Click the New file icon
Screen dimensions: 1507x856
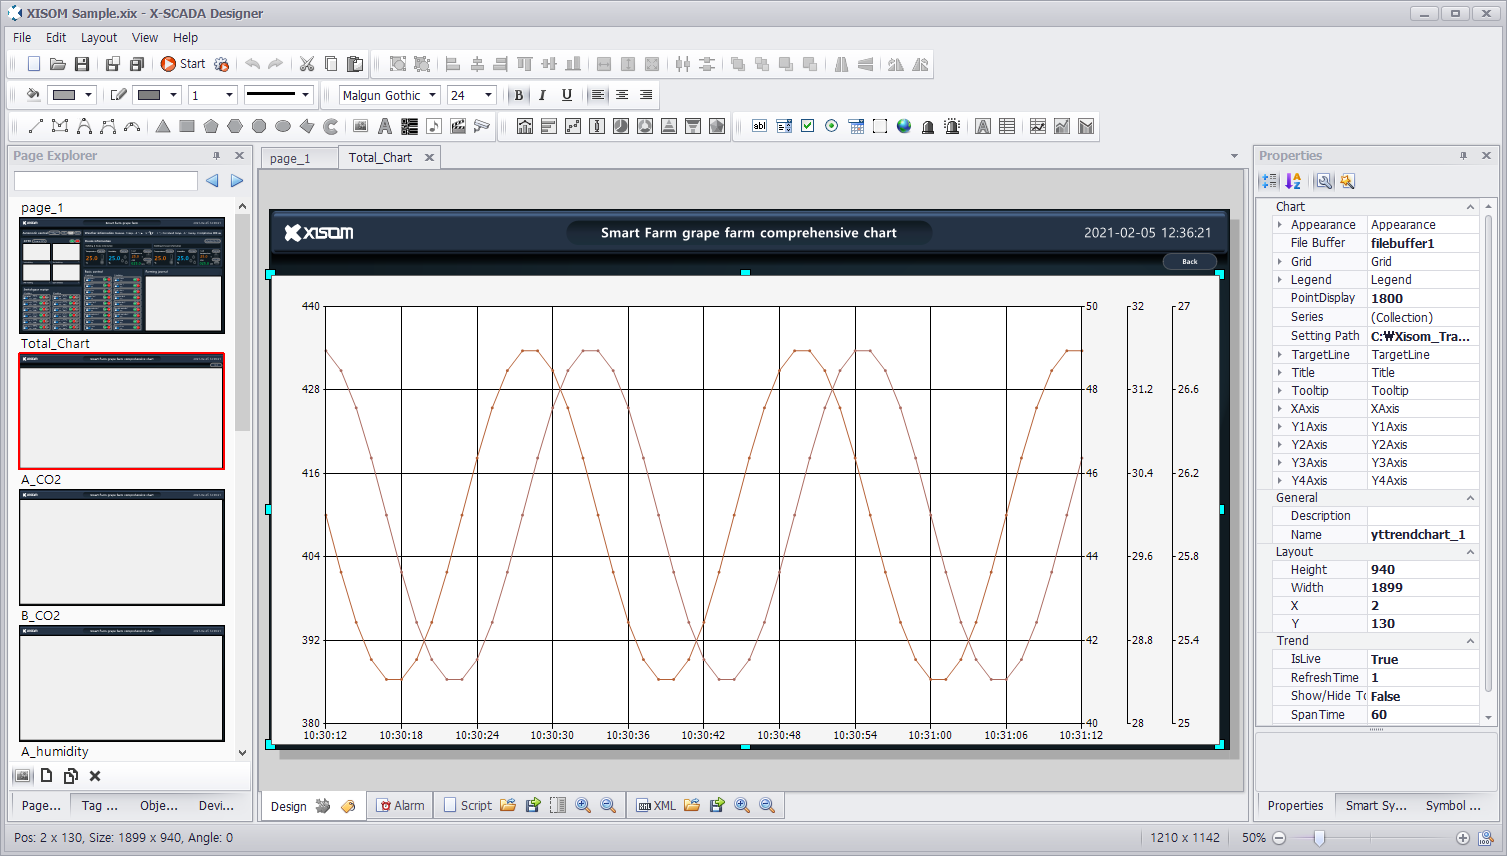coord(33,64)
